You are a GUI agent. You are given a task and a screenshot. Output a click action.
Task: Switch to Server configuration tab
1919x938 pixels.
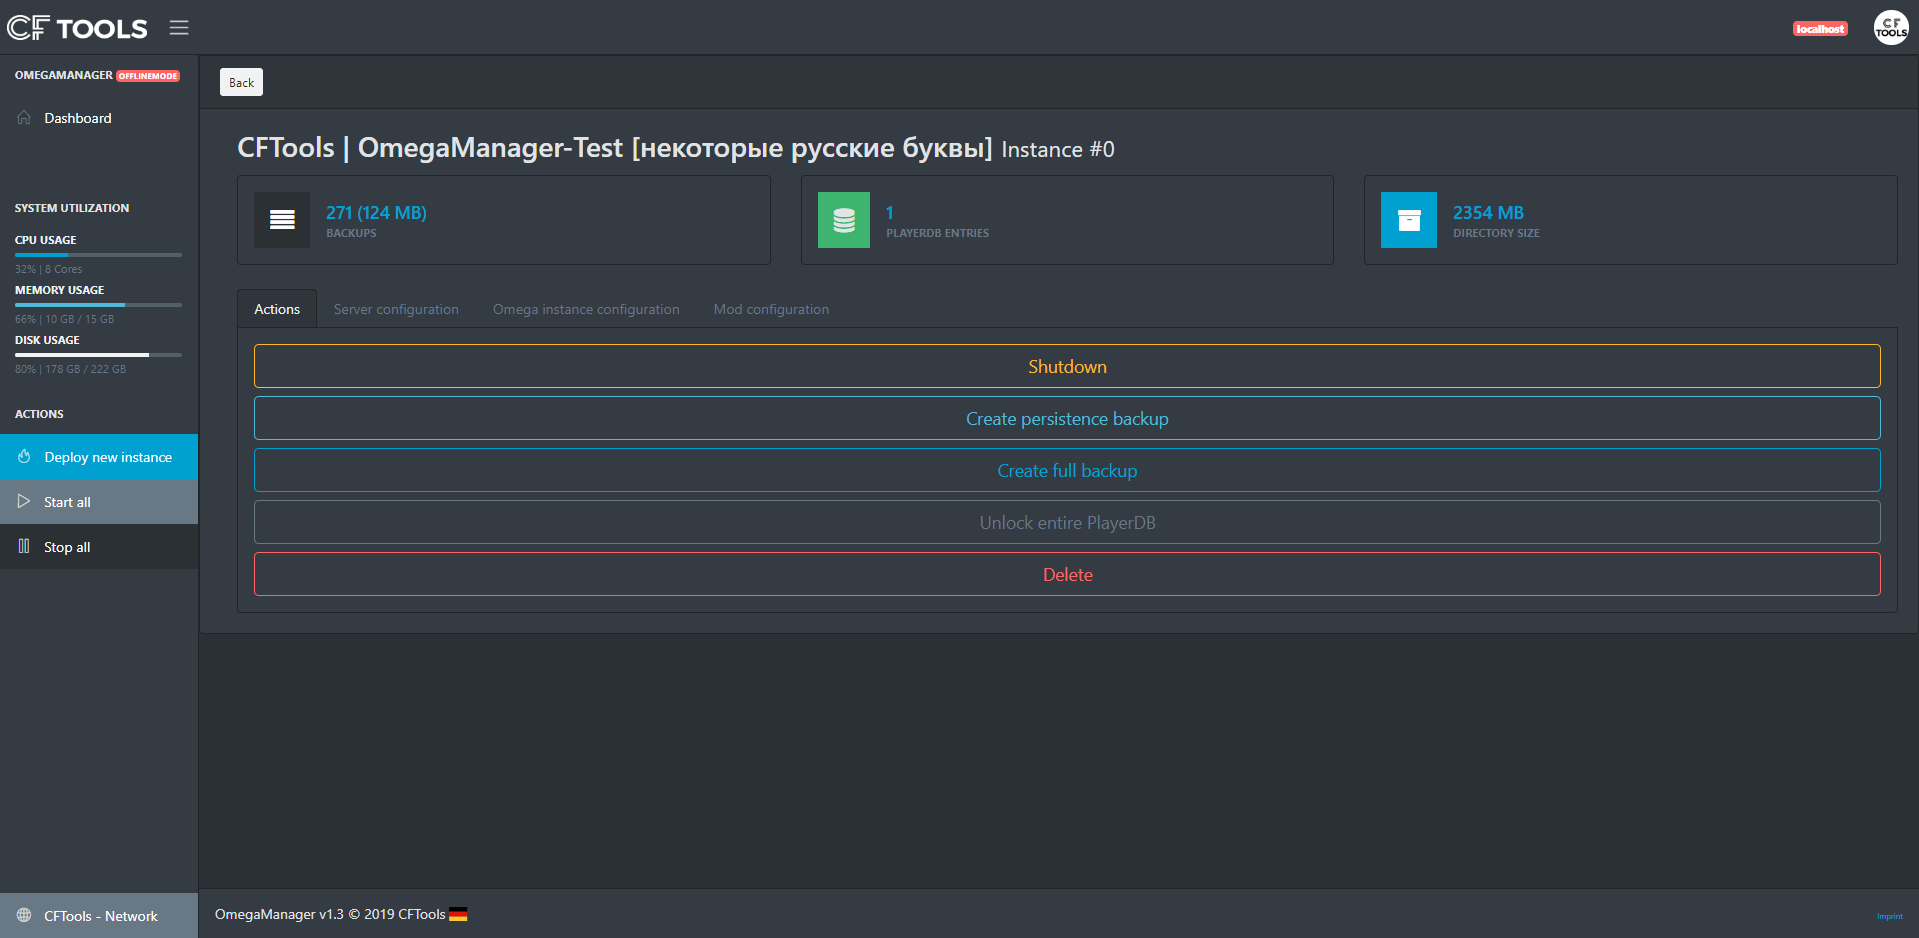396,310
